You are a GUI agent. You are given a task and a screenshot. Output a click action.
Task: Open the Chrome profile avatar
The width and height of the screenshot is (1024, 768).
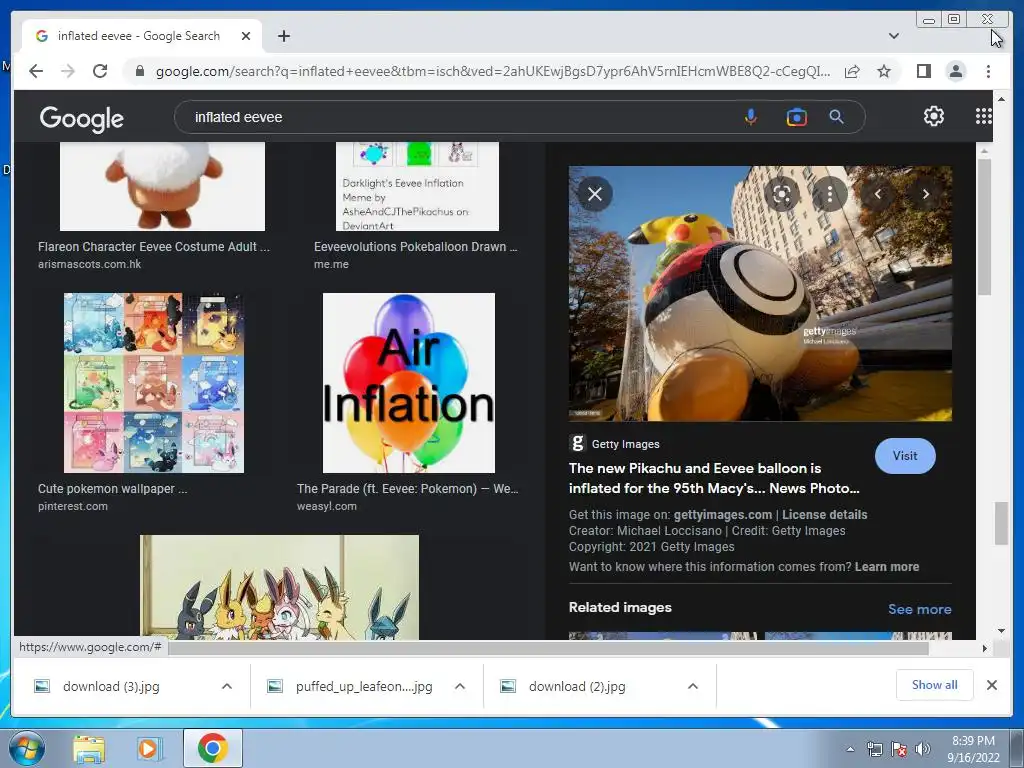click(x=955, y=71)
